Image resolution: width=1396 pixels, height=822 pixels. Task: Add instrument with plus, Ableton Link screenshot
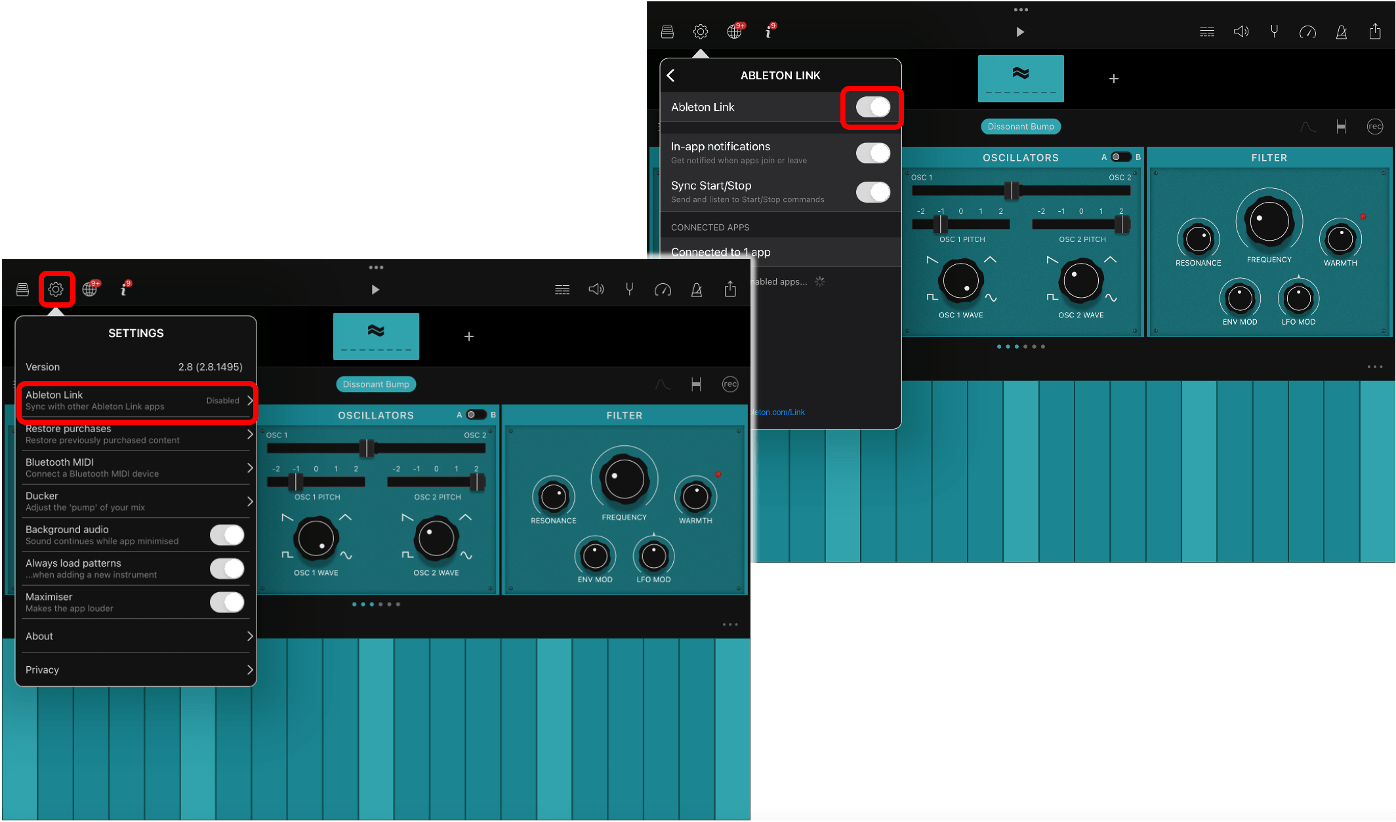click(x=1114, y=79)
